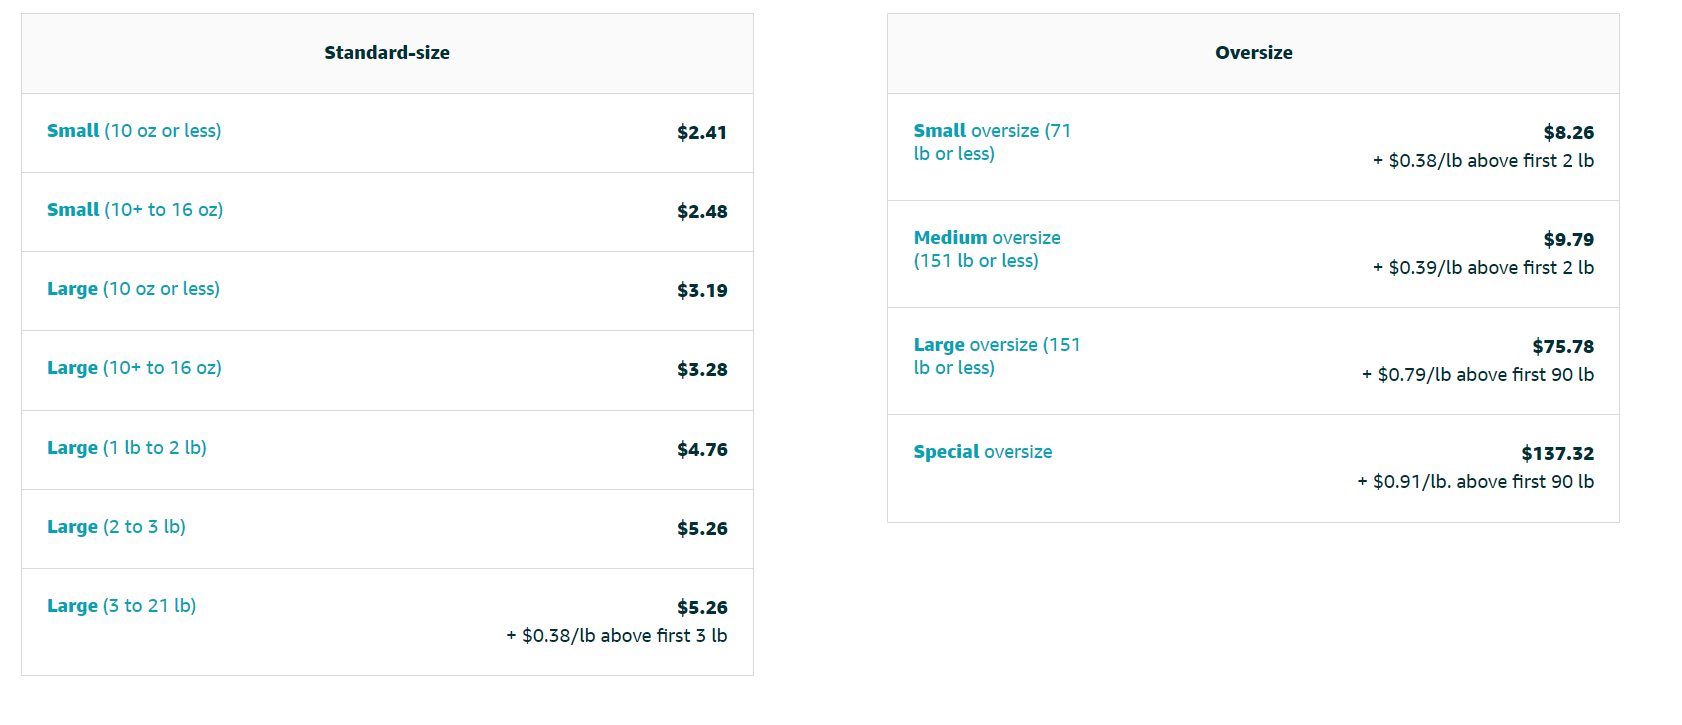This screenshot has width=1682, height=725.
Task: Click the Oversize table header
Action: coord(1253,53)
